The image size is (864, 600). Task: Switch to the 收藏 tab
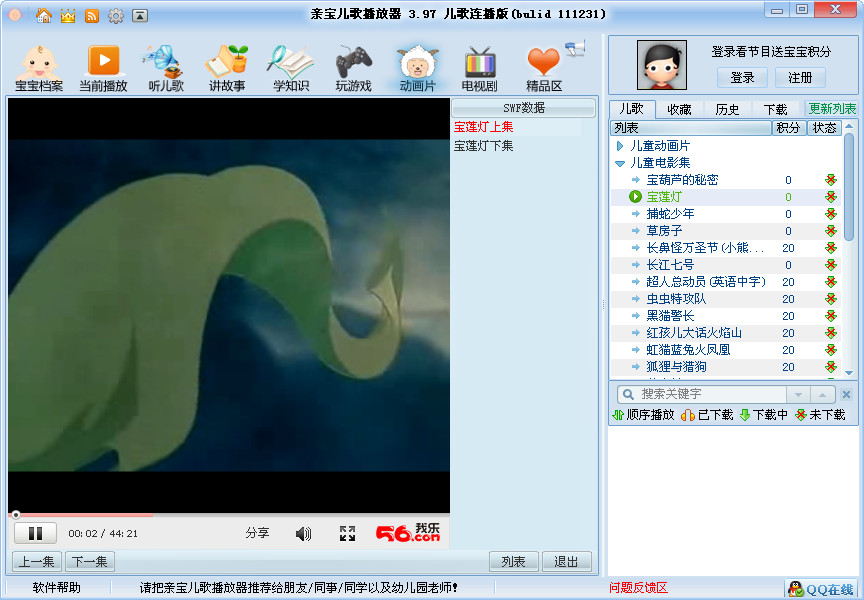[x=679, y=109]
